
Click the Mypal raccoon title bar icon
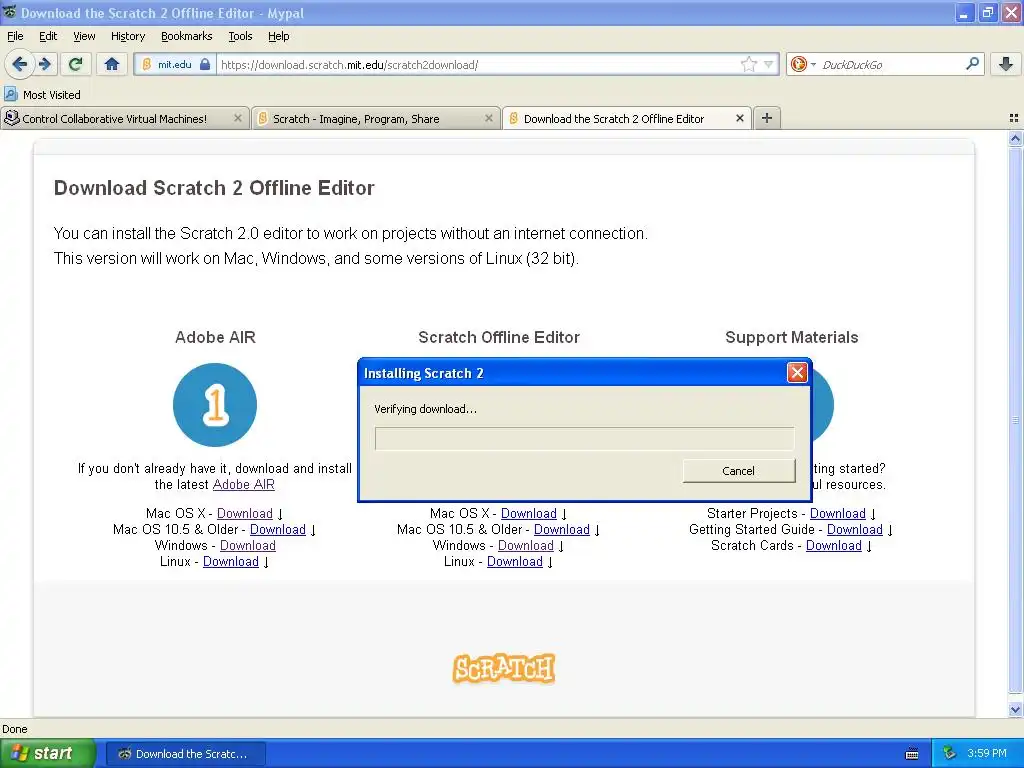[9, 12]
